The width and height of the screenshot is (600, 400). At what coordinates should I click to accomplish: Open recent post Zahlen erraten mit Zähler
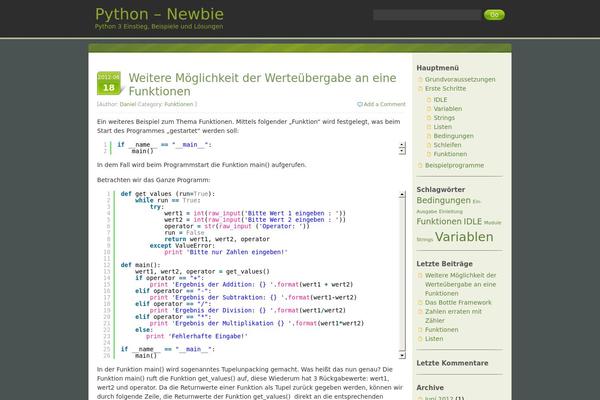coord(453,316)
